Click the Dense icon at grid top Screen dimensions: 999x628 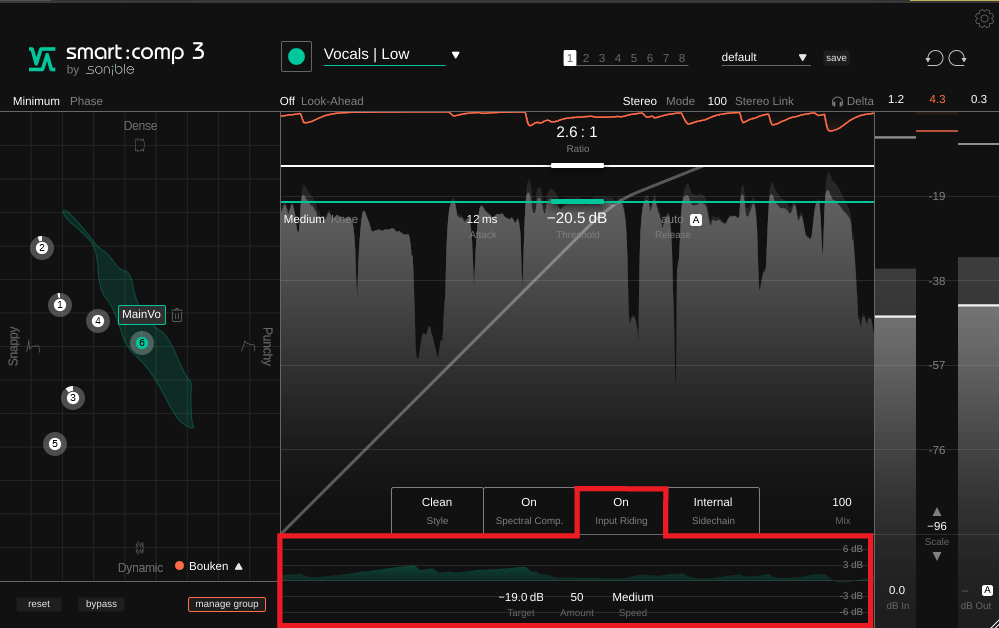click(x=140, y=145)
